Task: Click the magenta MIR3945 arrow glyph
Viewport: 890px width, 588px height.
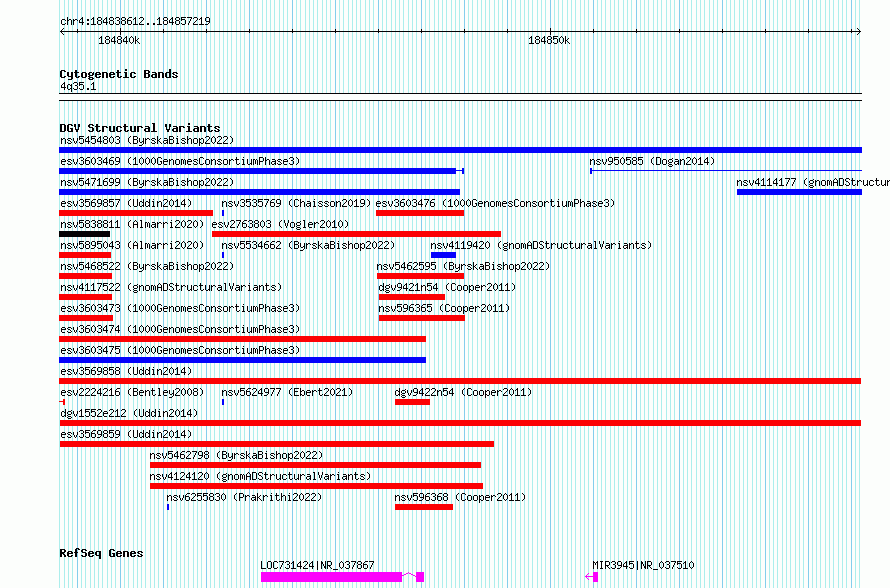Action: (591, 577)
